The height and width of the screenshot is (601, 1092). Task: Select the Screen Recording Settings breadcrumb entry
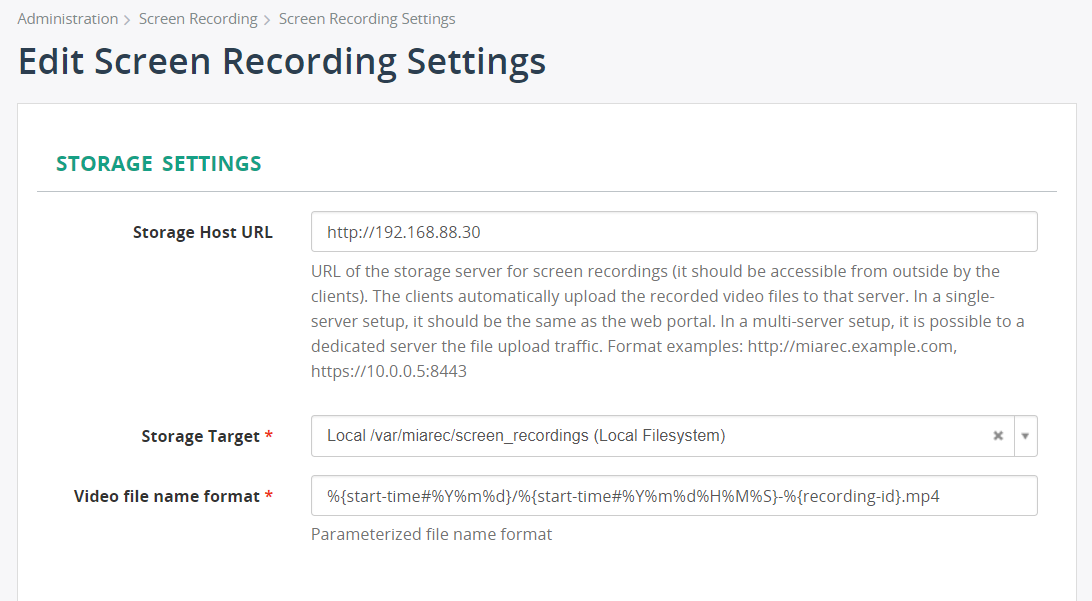tap(366, 18)
